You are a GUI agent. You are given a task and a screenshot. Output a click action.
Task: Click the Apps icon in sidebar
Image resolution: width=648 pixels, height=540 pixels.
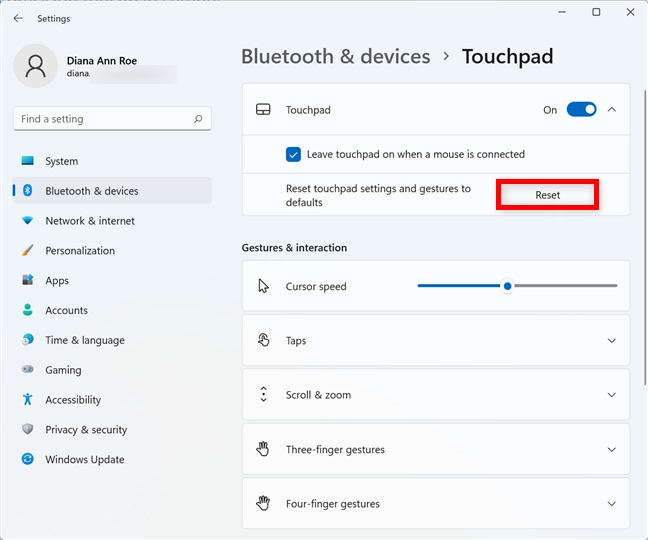(28, 280)
